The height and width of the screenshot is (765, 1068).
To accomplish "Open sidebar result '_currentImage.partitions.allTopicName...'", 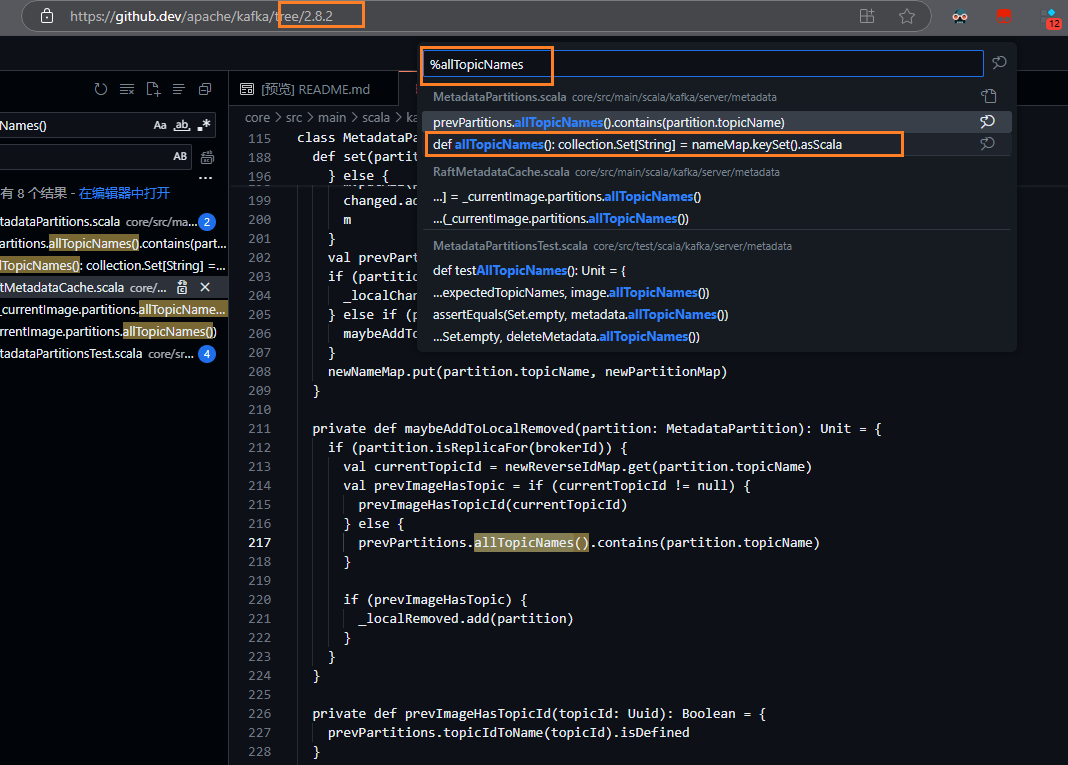I will pyautogui.click(x=114, y=309).
